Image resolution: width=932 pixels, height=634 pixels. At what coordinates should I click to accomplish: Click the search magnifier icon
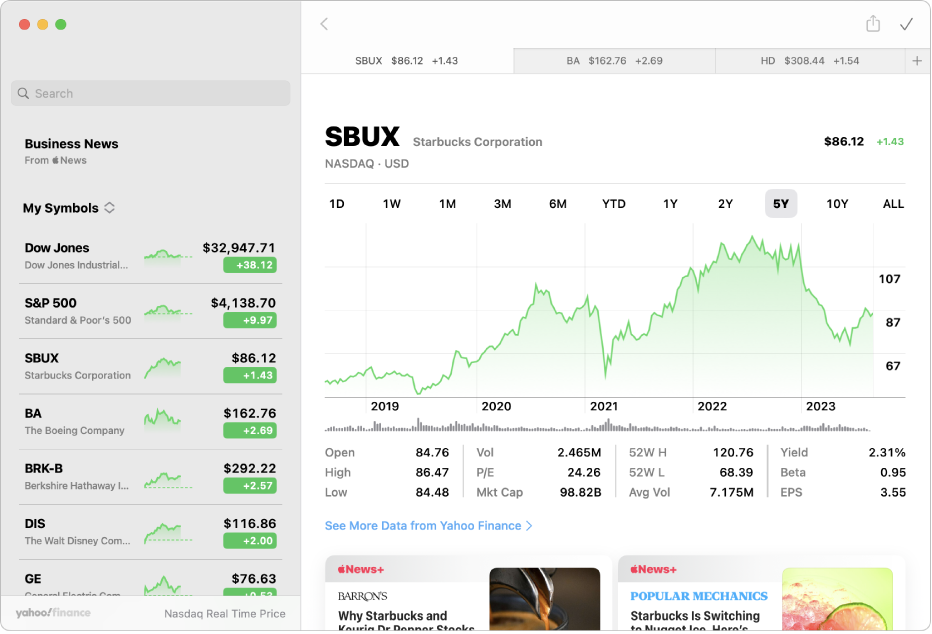pyautogui.click(x=23, y=93)
